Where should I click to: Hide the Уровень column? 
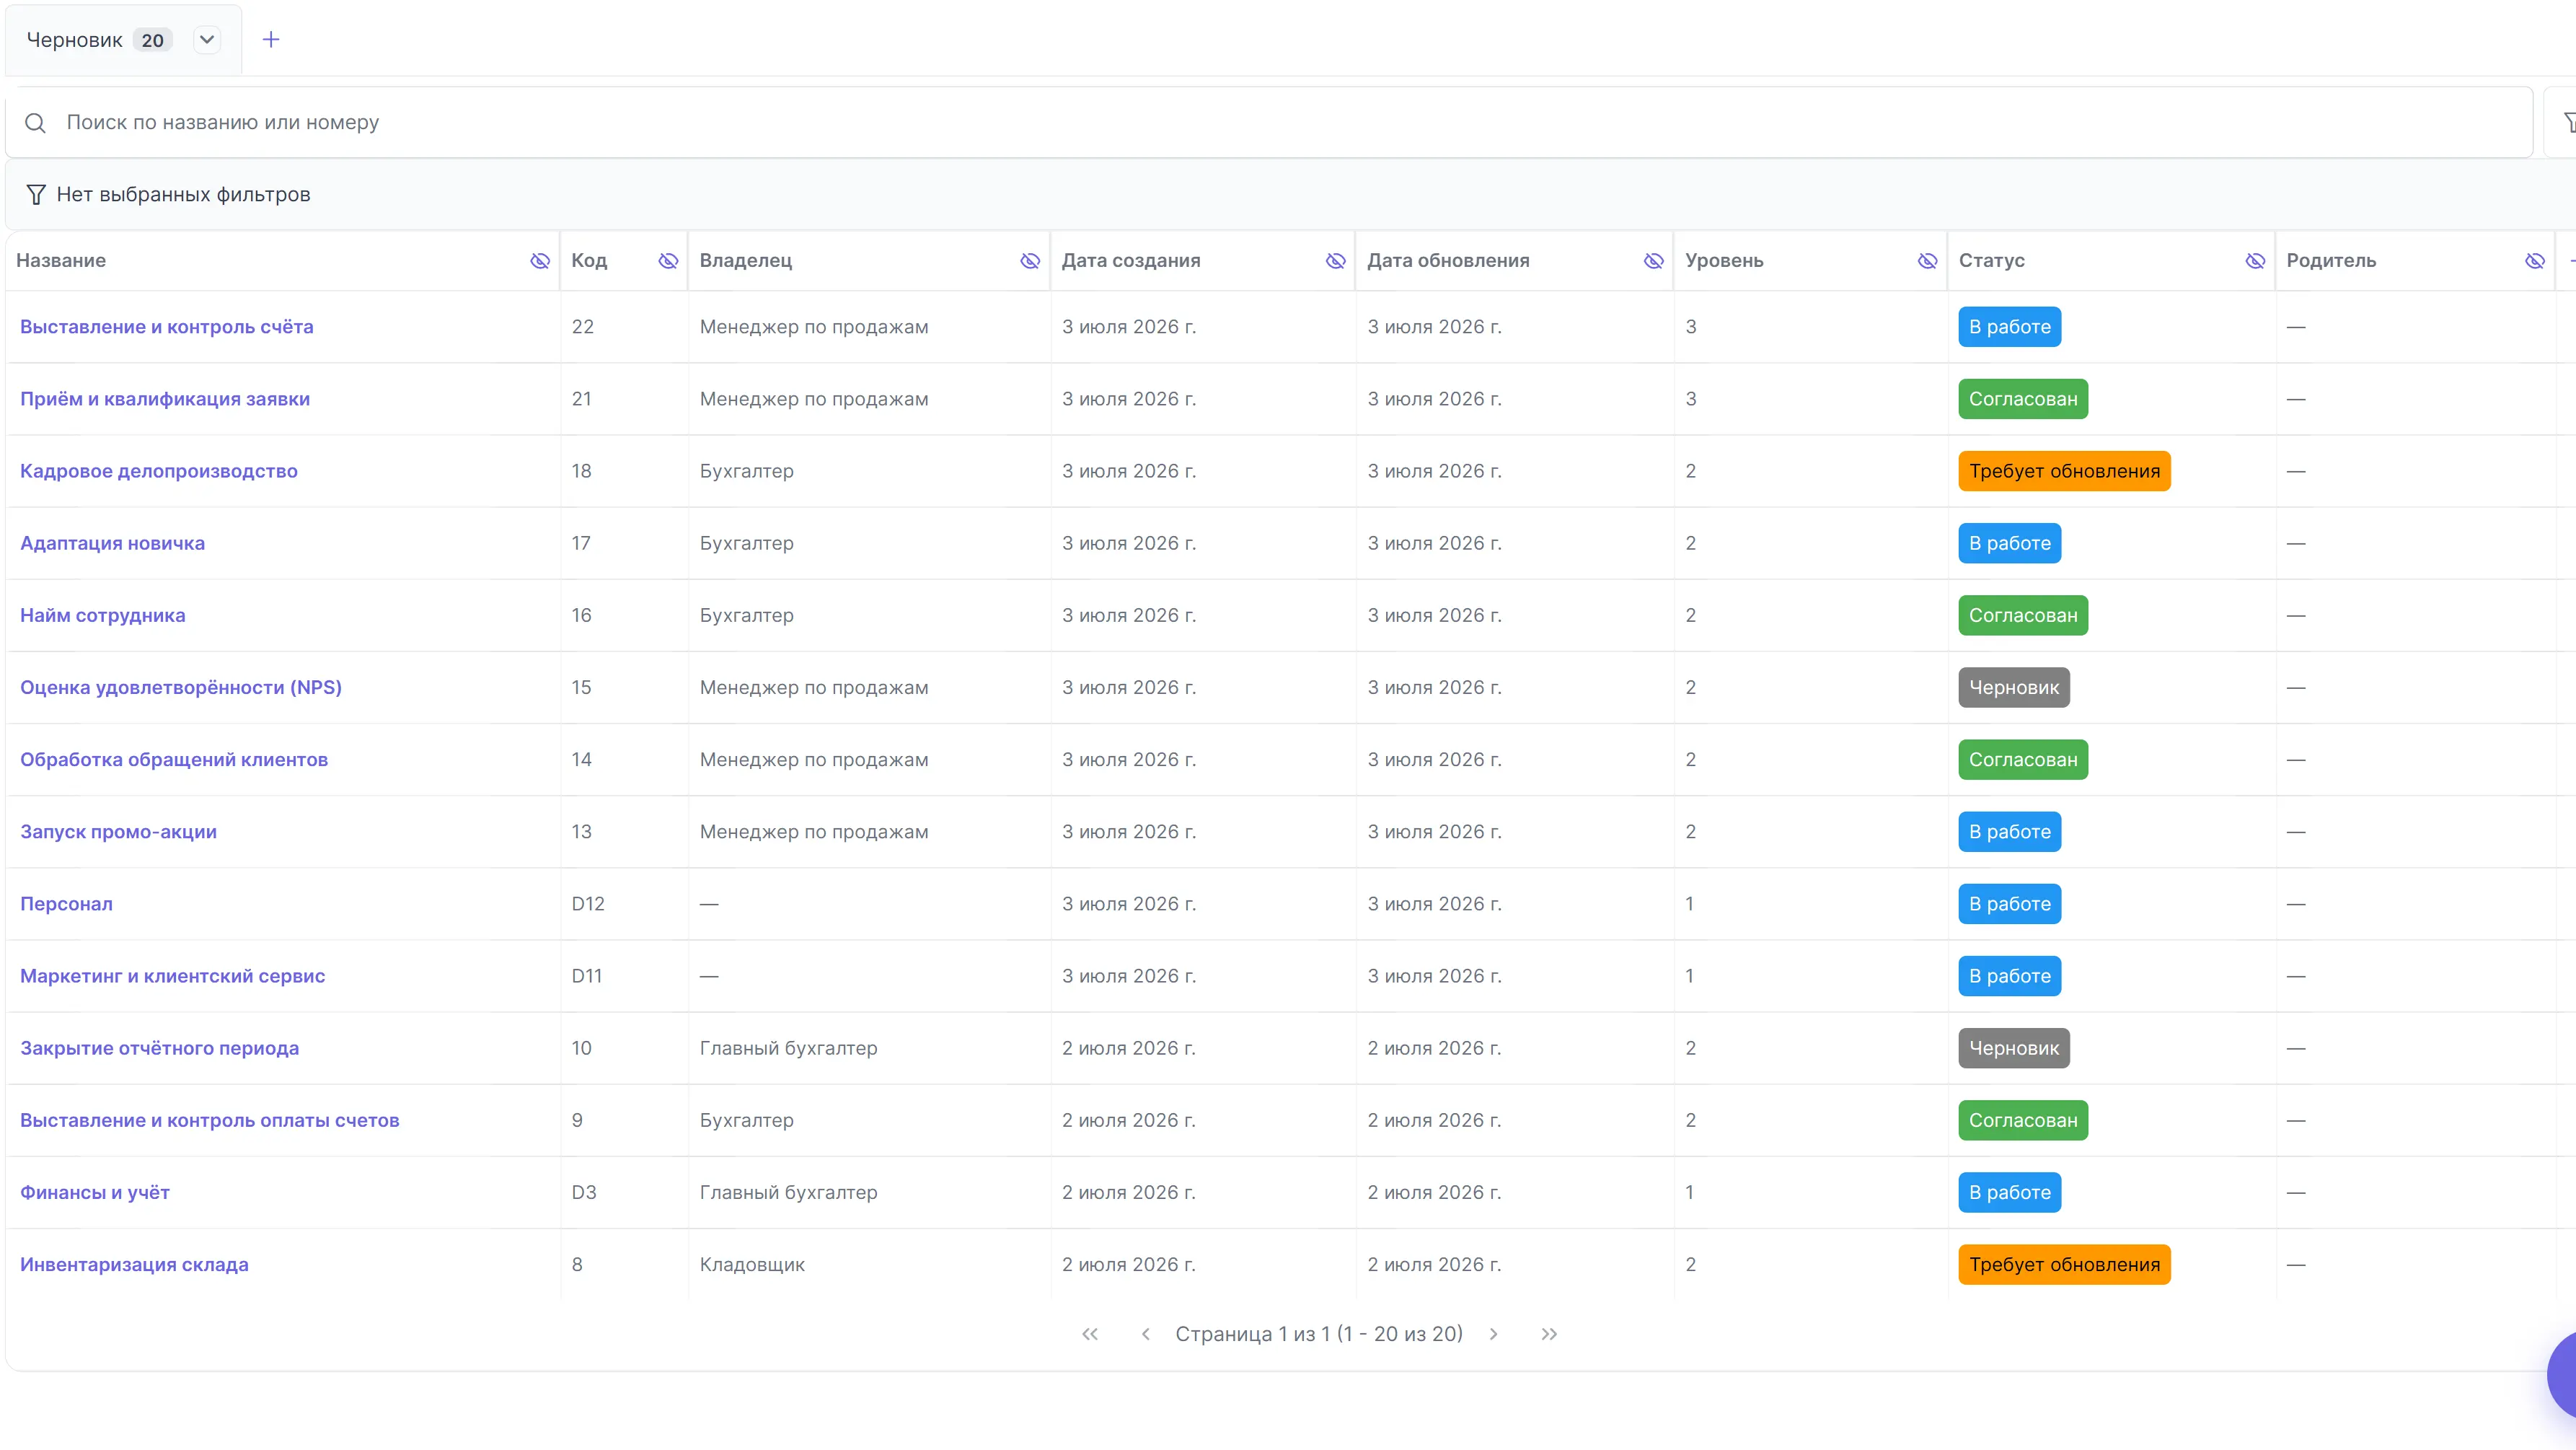[1927, 261]
